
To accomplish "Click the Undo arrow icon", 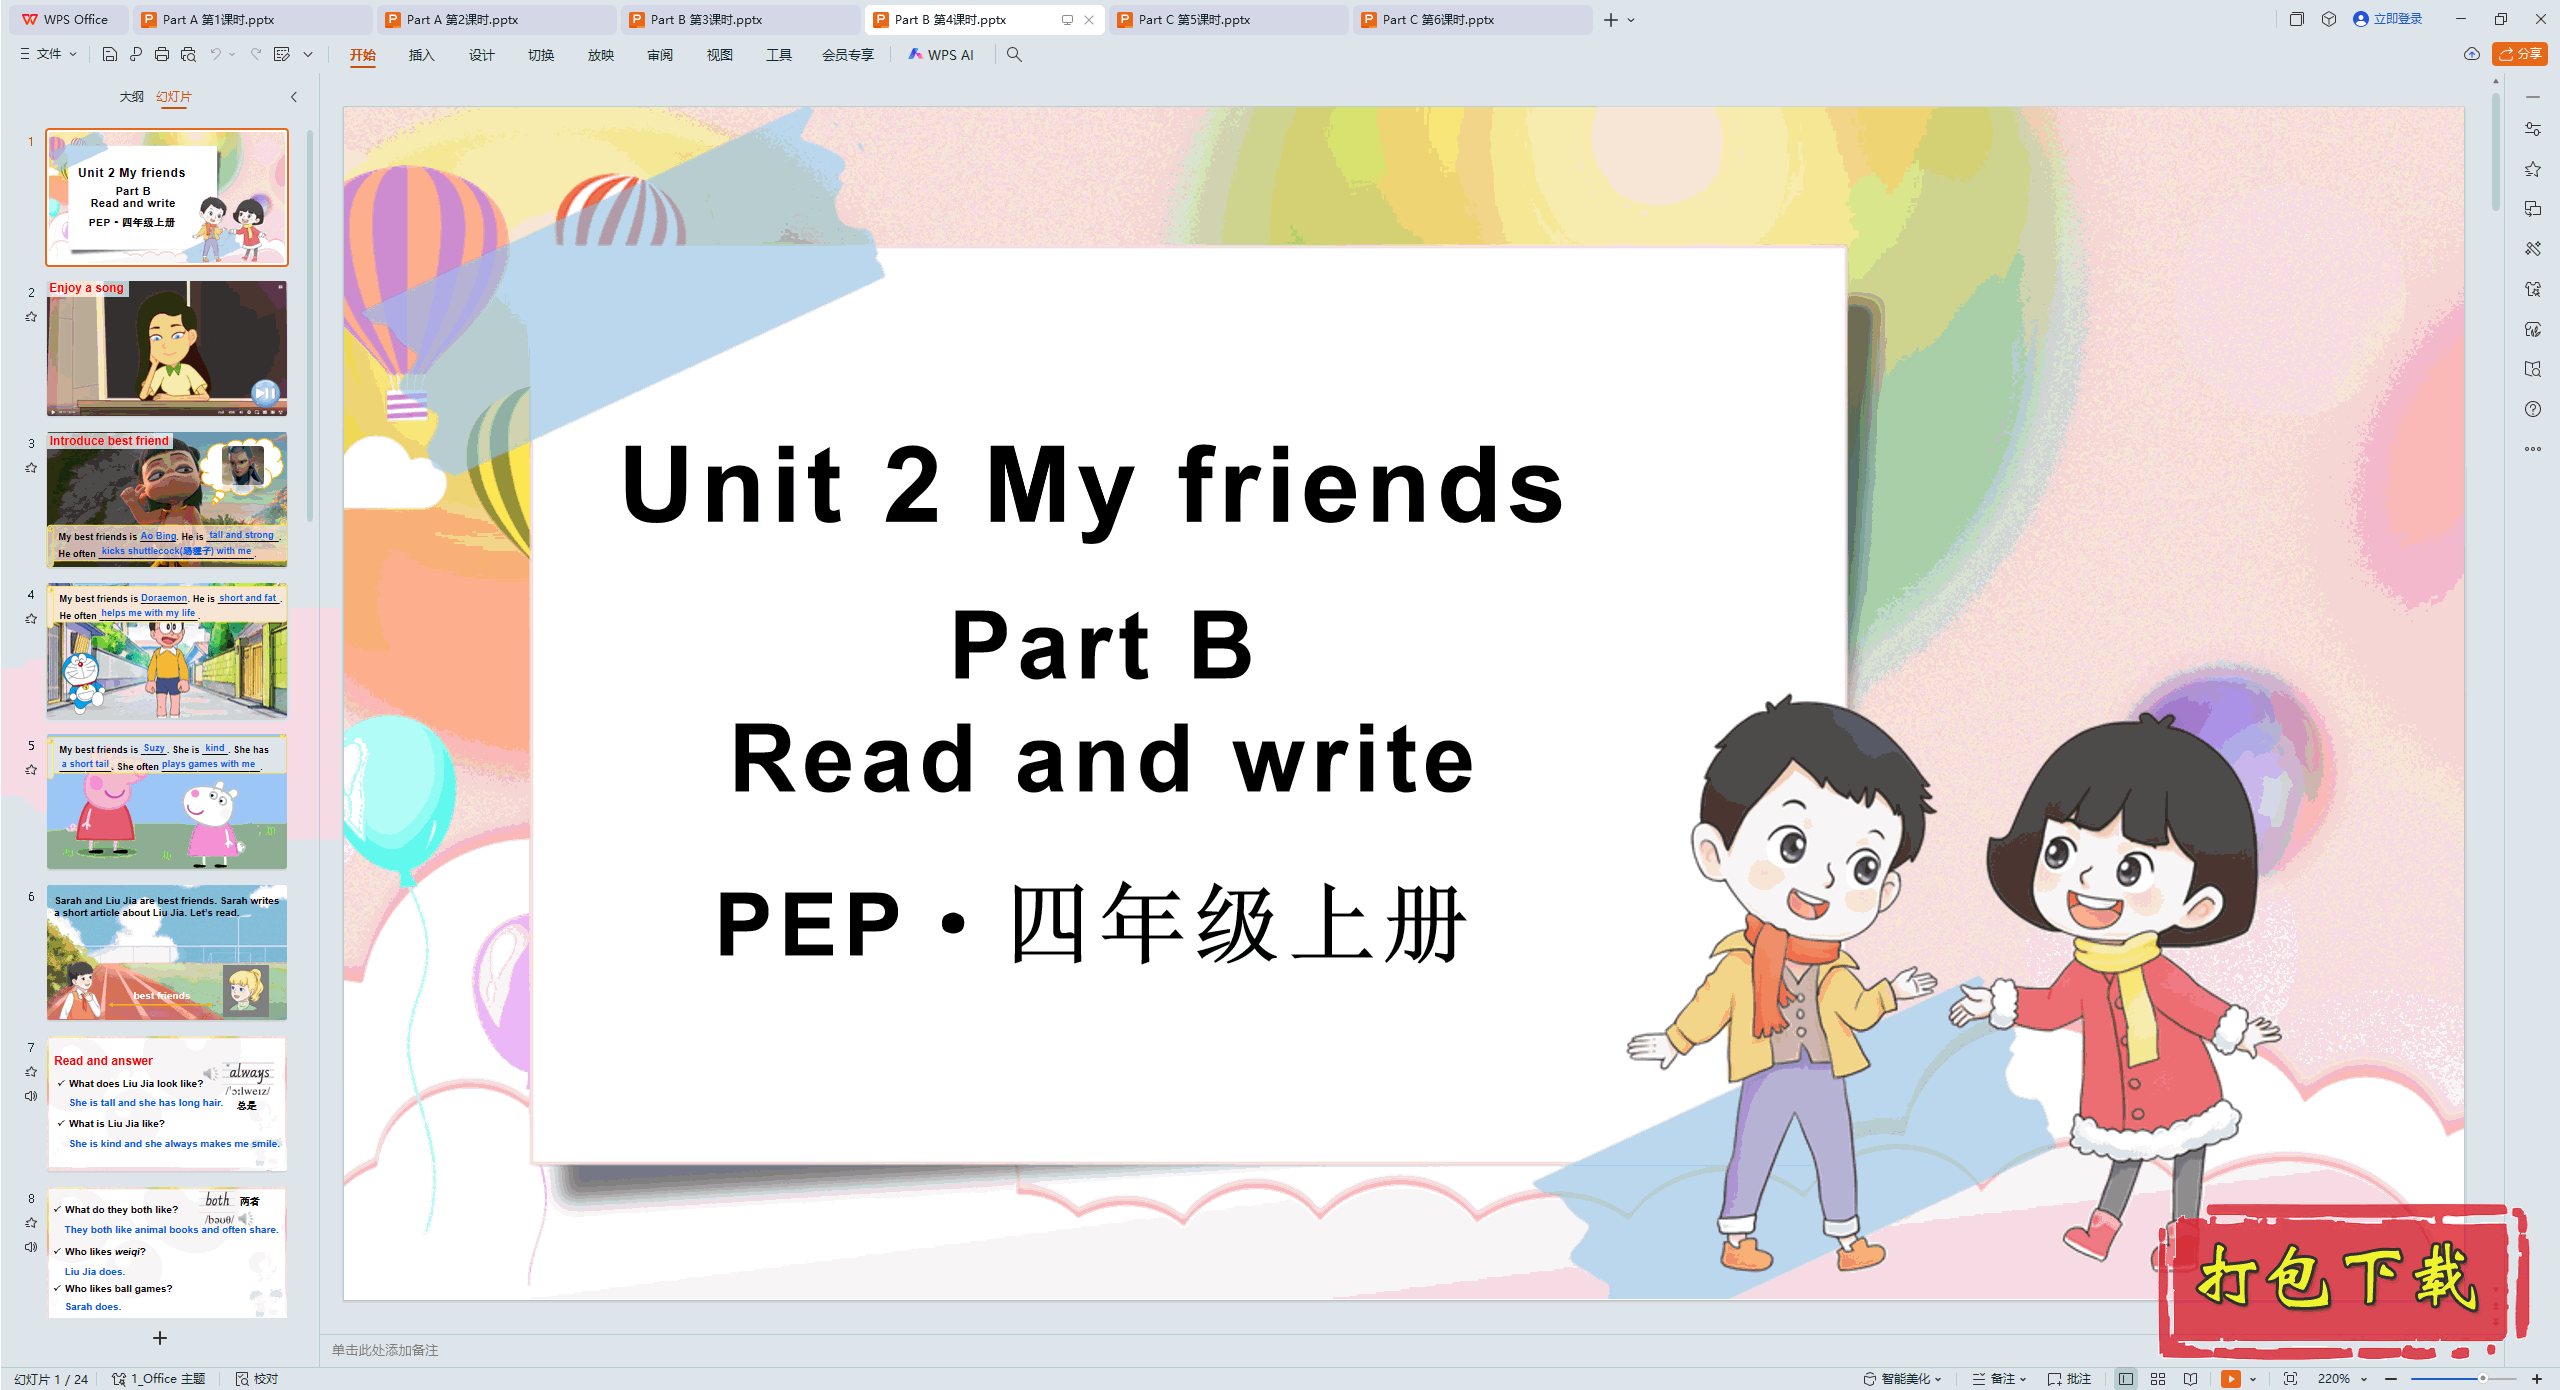I will coord(215,54).
